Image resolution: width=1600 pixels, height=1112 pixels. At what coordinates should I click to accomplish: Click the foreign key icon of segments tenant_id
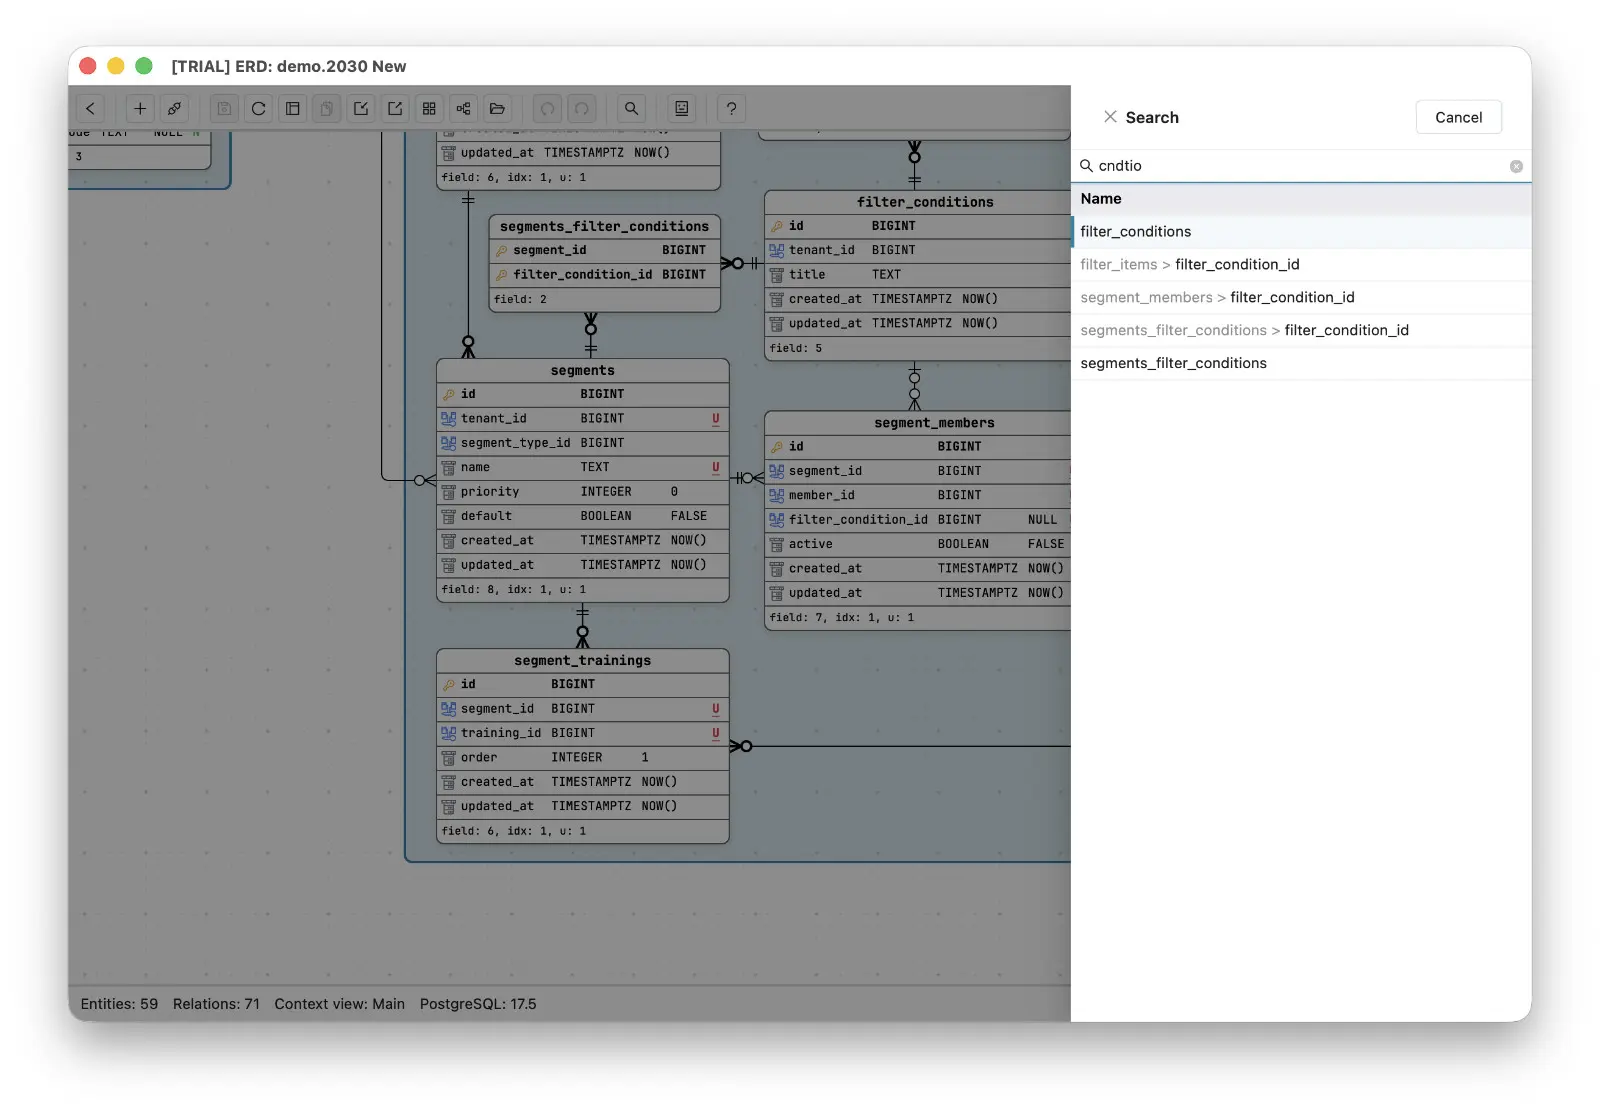pyautogui.click(x=449, y=419)
